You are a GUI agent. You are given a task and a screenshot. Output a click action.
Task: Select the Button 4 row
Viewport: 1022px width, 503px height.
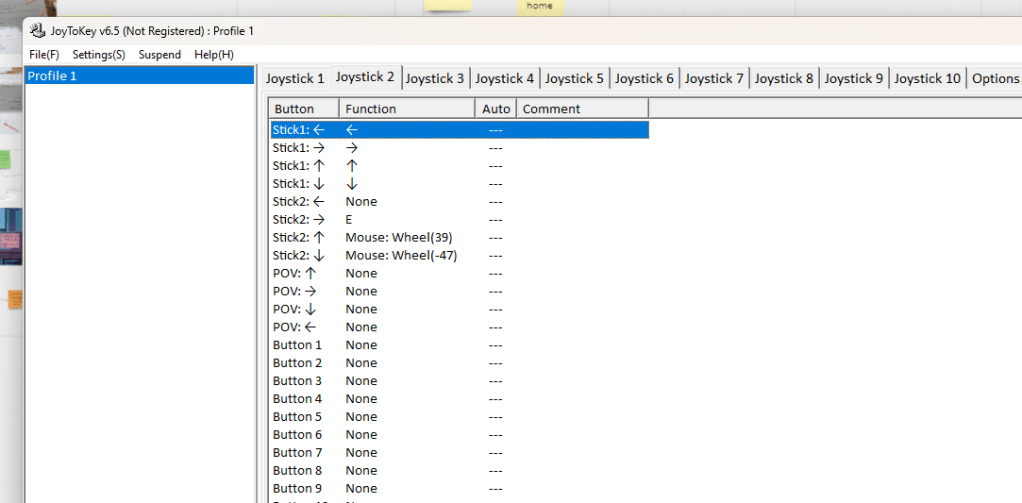pyautogui.click(x=460, y=399)
